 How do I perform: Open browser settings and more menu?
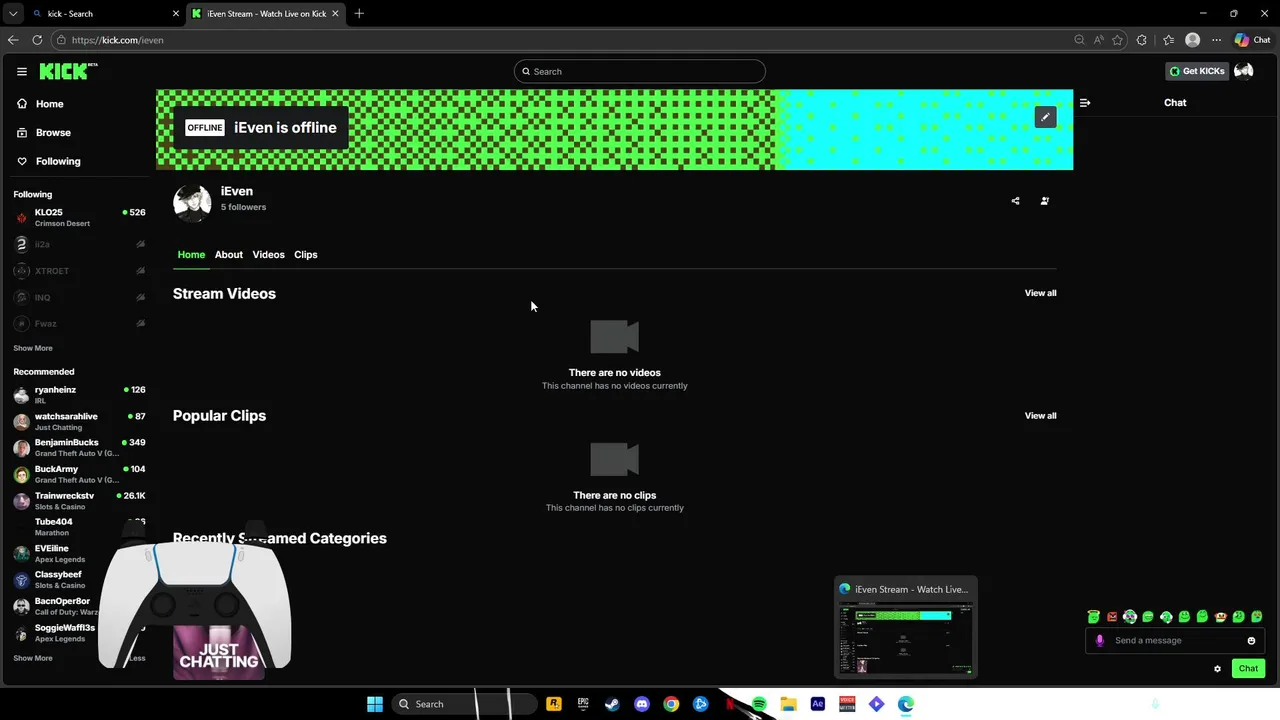point(1217,40)
